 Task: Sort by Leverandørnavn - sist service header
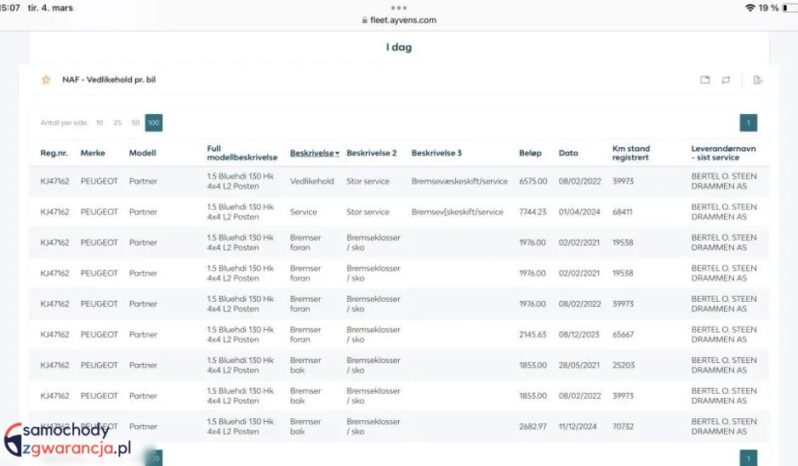(723, 153)
